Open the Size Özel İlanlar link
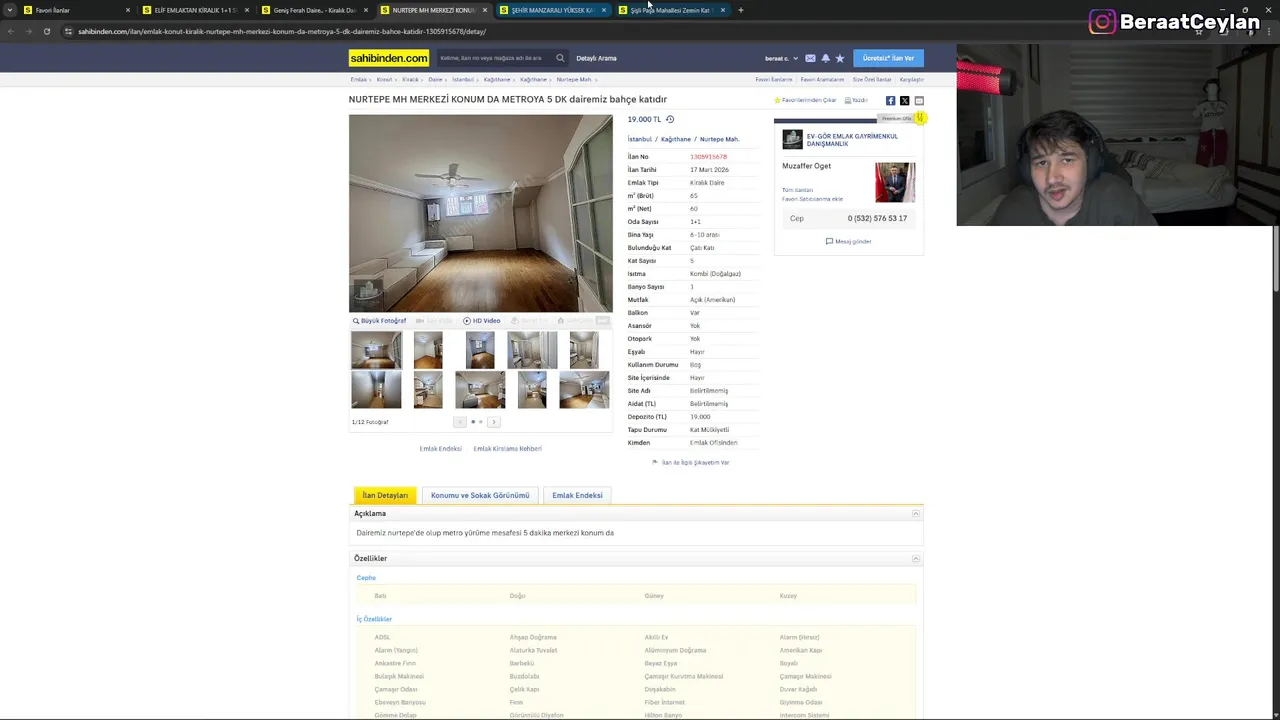 pyautogui.click(x=871, y=79)
